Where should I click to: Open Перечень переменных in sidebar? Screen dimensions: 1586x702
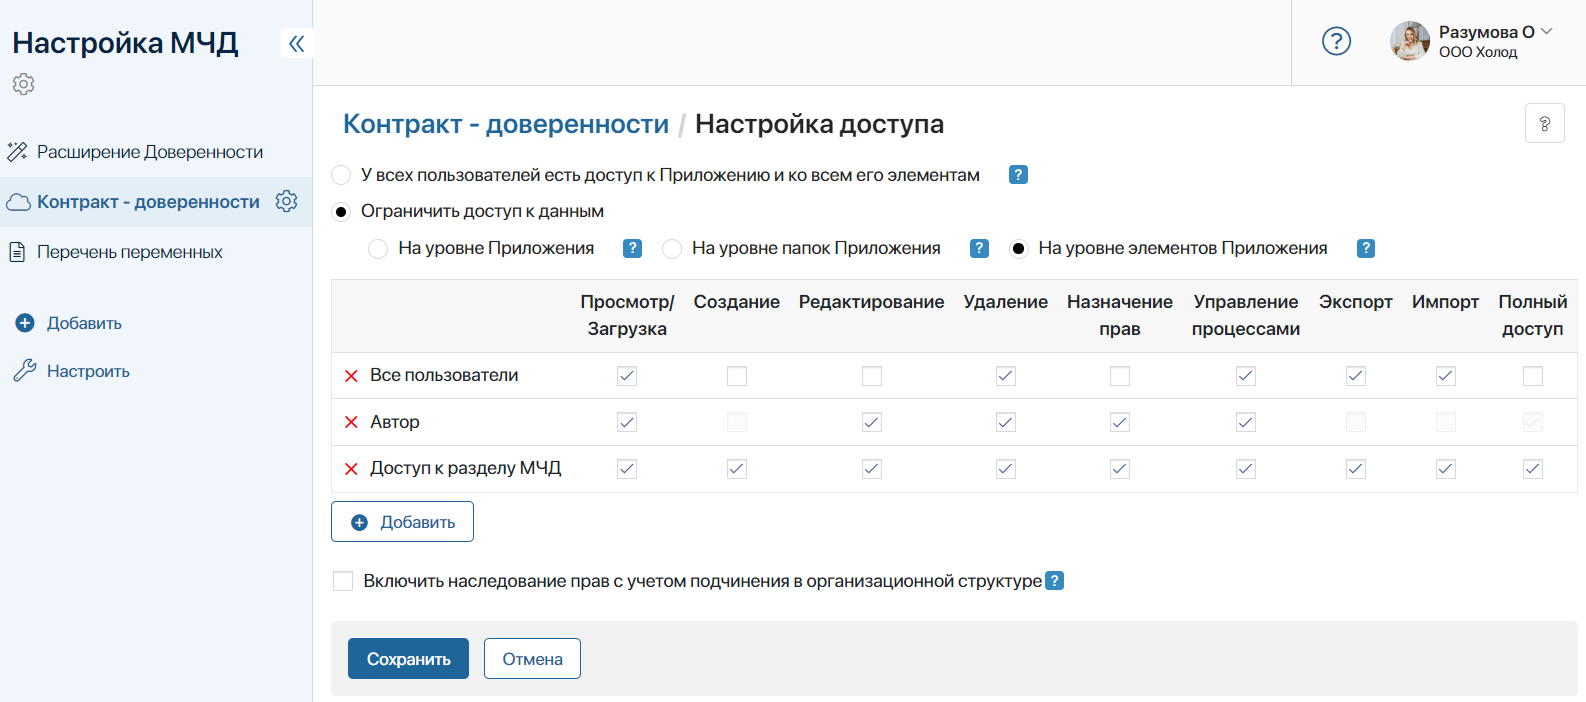click(129, 252)
